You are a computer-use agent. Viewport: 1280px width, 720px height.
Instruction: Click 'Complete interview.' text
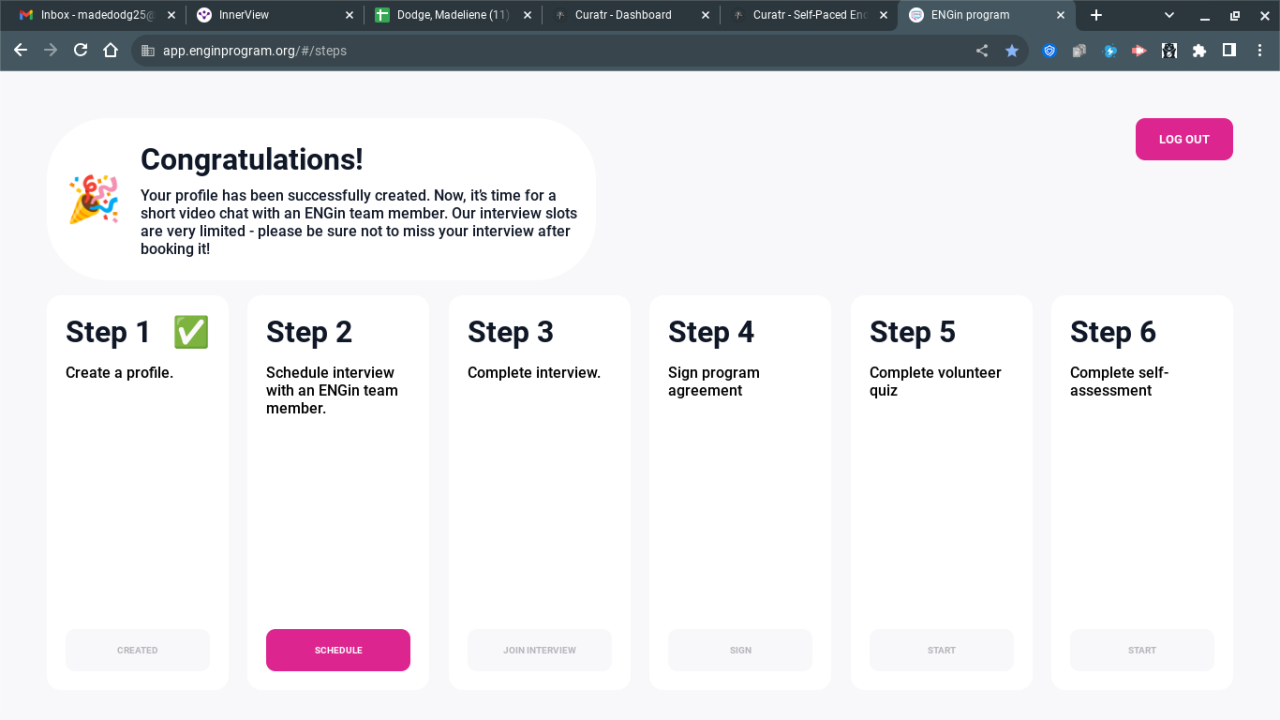coord(534,373)
